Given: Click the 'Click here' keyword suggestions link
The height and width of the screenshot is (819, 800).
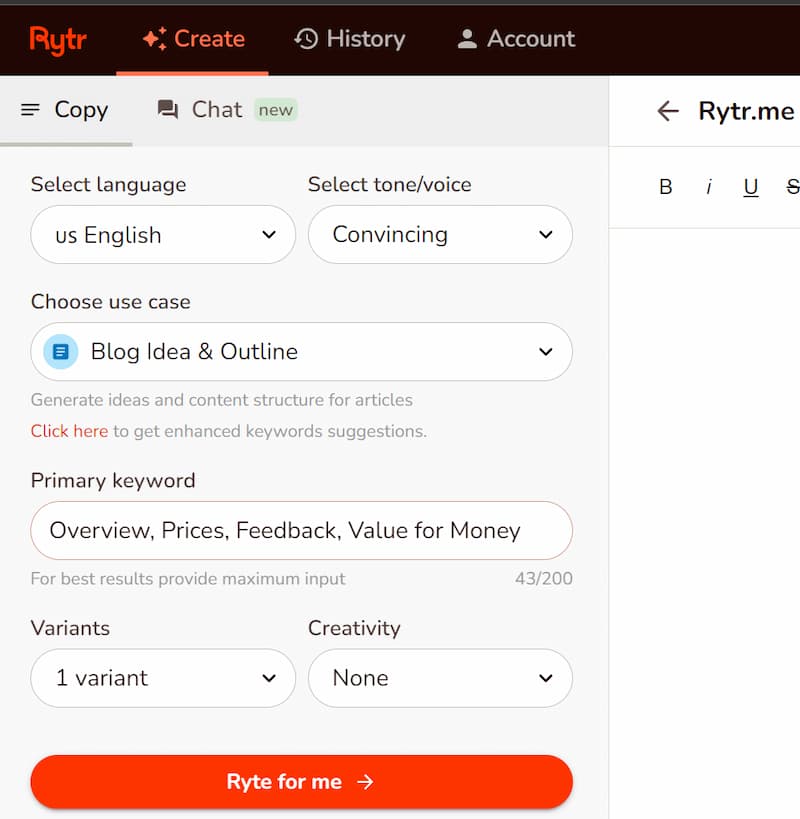Looking at the screenshot, I should pos(69,431).
